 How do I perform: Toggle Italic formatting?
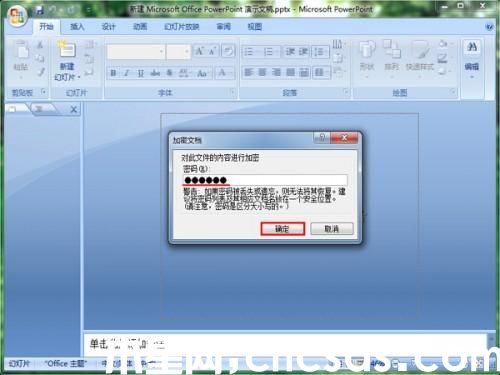click(127, 73)
